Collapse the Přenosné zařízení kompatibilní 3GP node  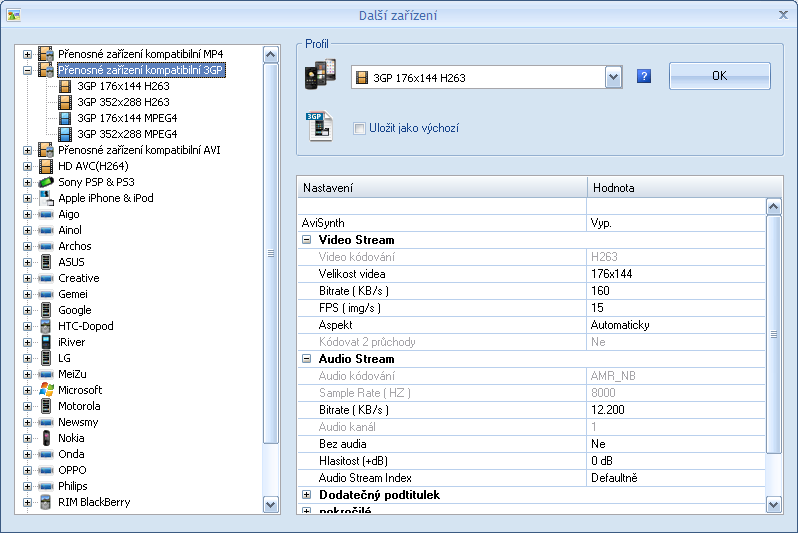28,70
